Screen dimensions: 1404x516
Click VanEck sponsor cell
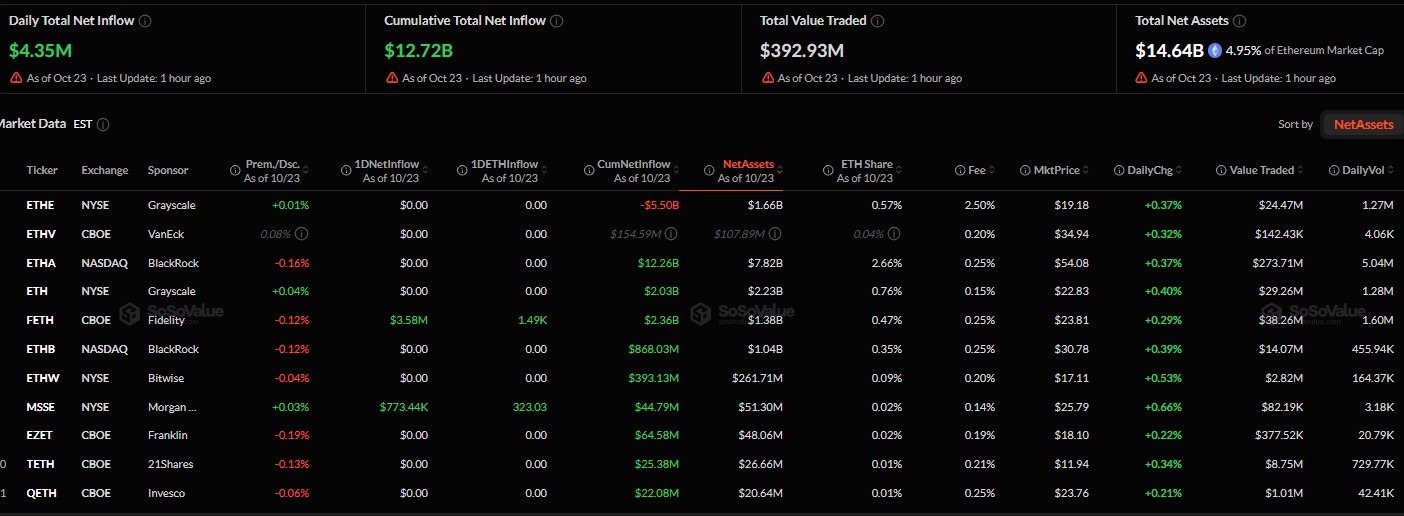pyautogui.click(x=166, y=234)
